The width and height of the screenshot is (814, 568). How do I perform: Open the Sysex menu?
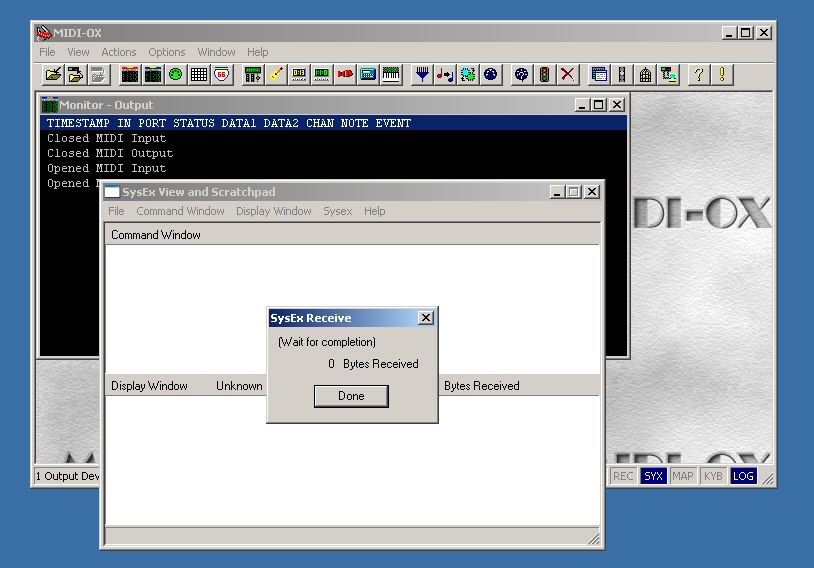click(x=337, y=211)
